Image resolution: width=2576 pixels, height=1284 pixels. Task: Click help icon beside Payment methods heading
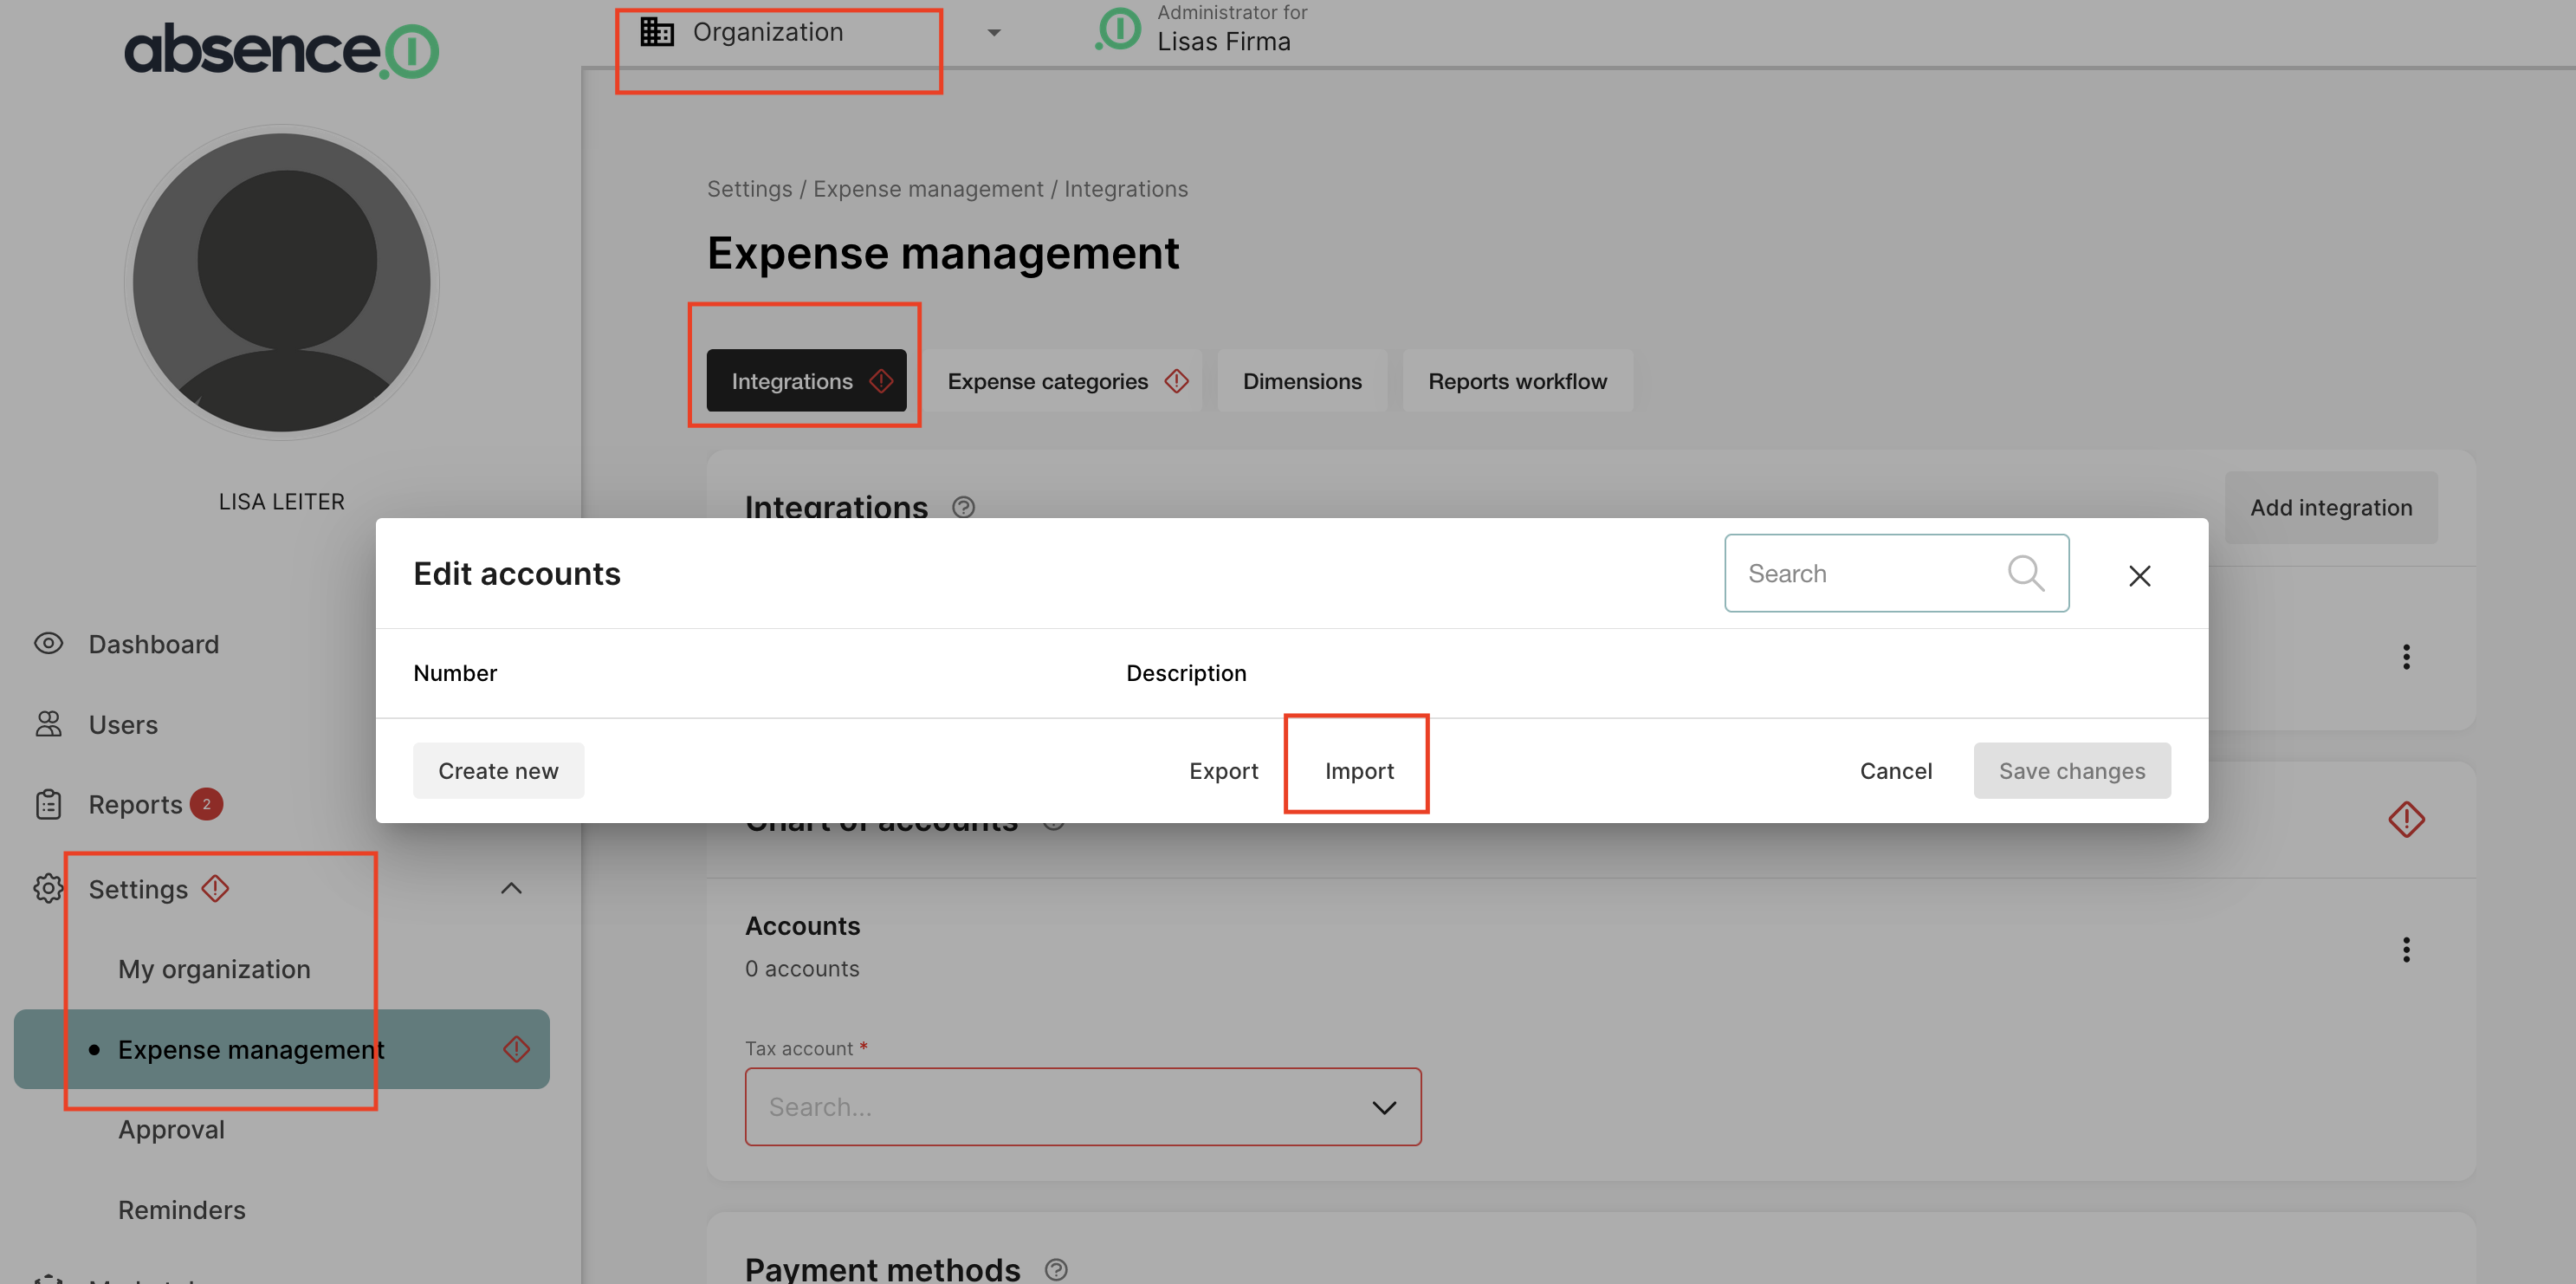1056,1269
